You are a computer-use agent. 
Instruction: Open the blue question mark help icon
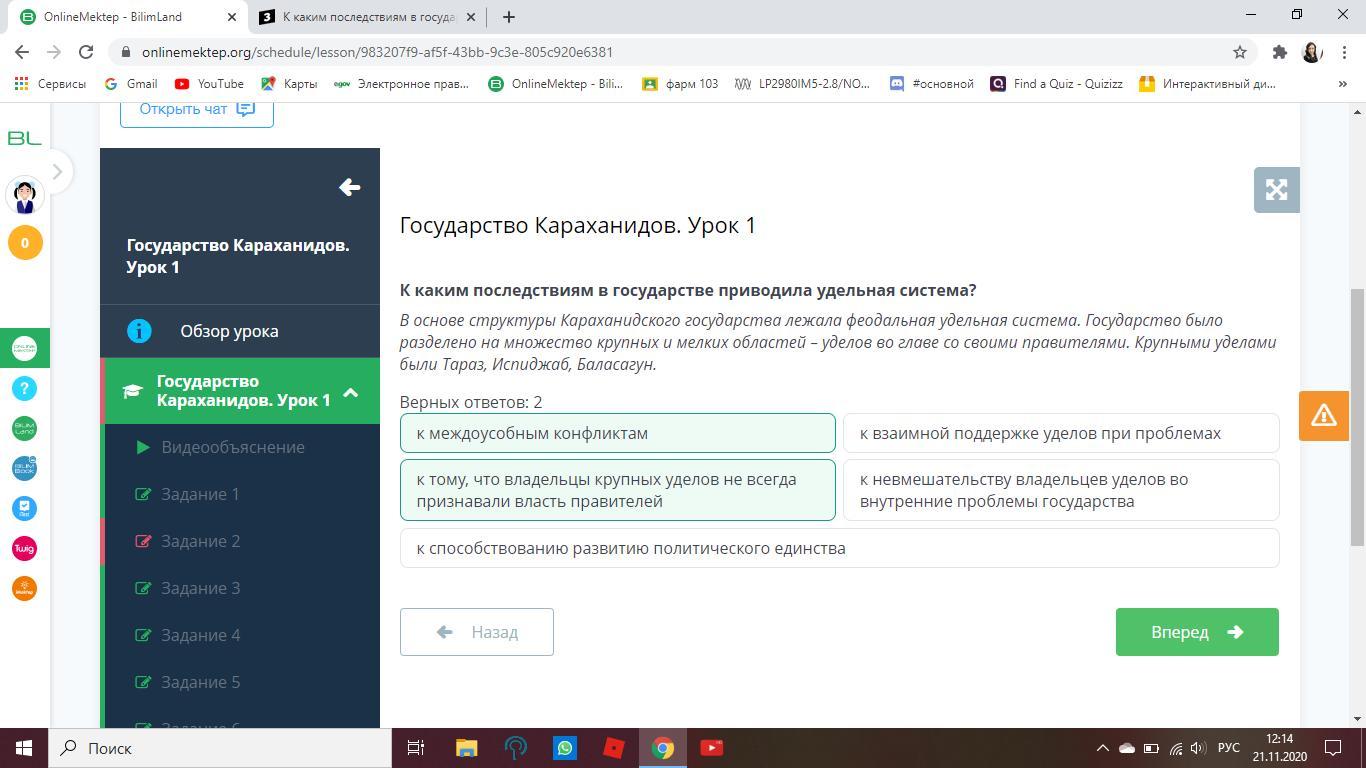point(25,388)
